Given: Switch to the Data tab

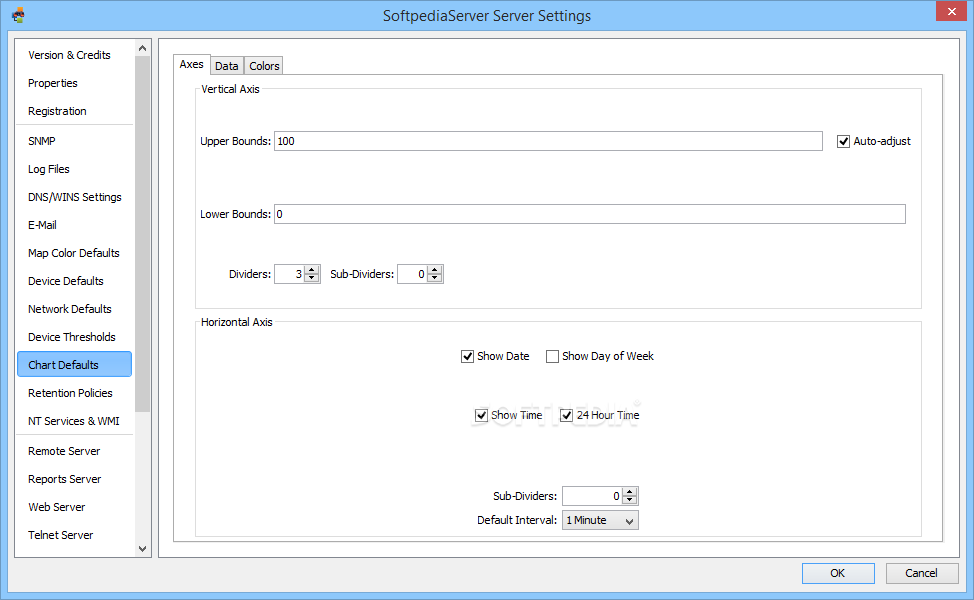Looking at the screenshot, I should (x=227, y=66).
